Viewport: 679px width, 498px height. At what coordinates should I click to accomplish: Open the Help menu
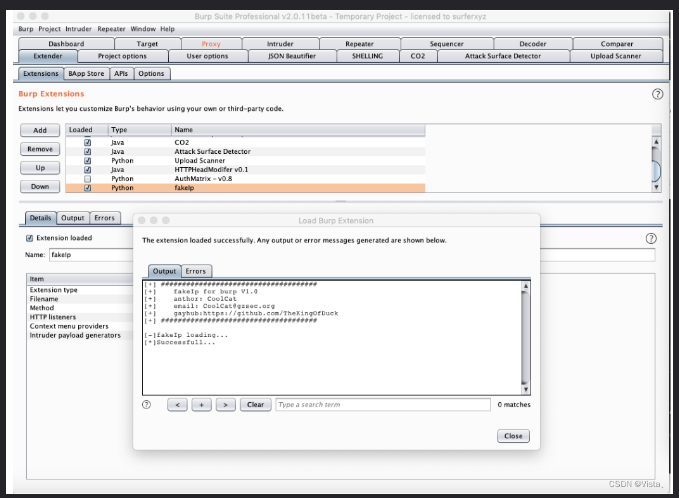pyautogui.click(x=167, y=29)
